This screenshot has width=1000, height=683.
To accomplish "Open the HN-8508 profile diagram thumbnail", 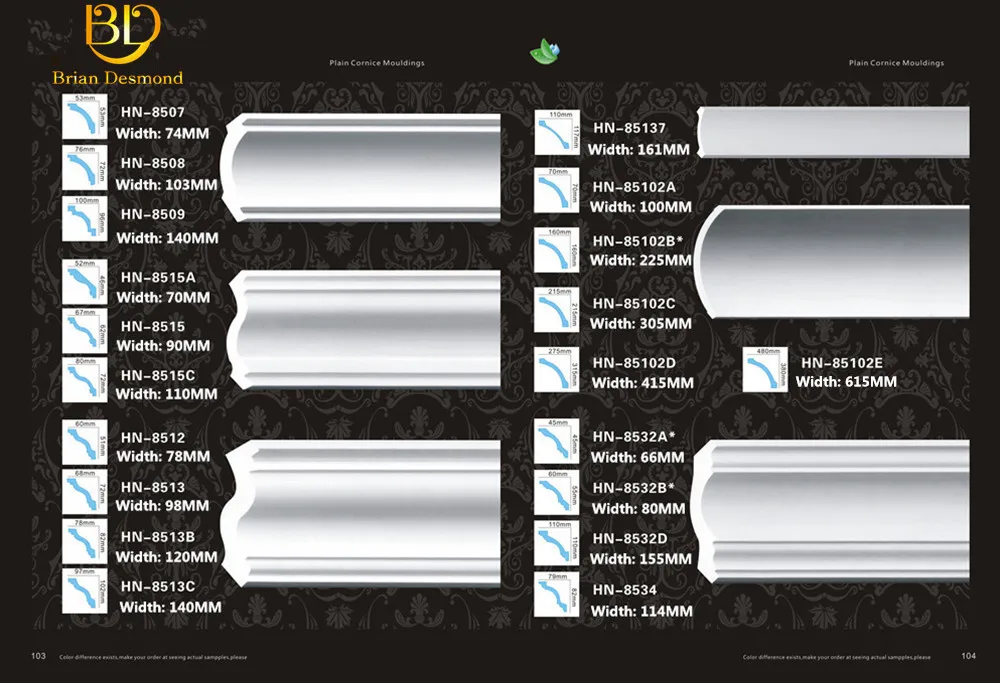I will click(x=85, y=167).
